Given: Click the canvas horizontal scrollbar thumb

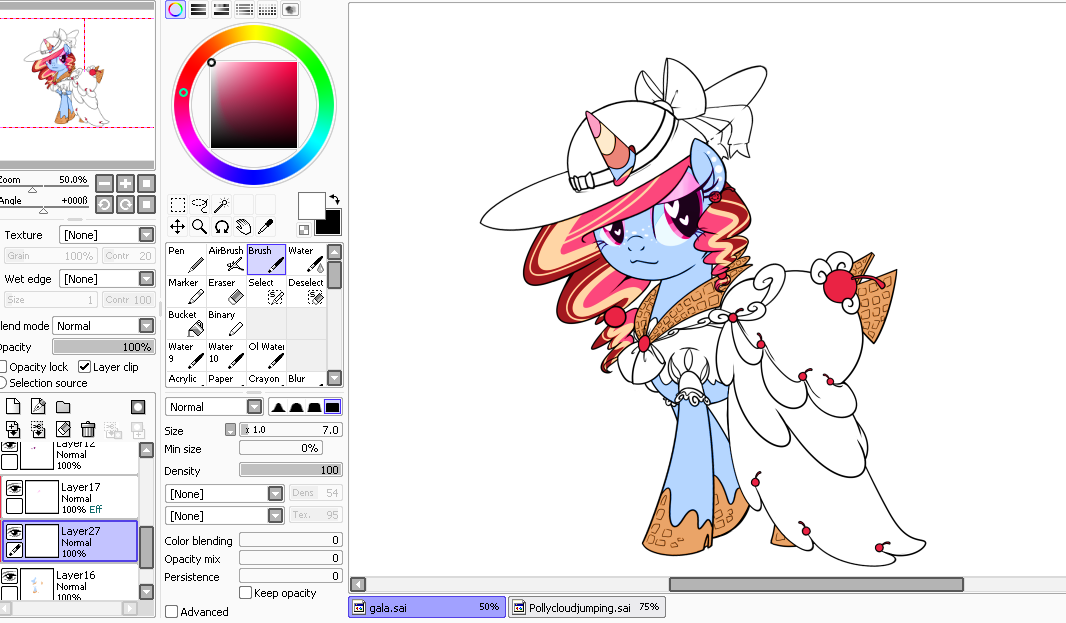Looking at the screenshot, I should (x=816, y=584).
